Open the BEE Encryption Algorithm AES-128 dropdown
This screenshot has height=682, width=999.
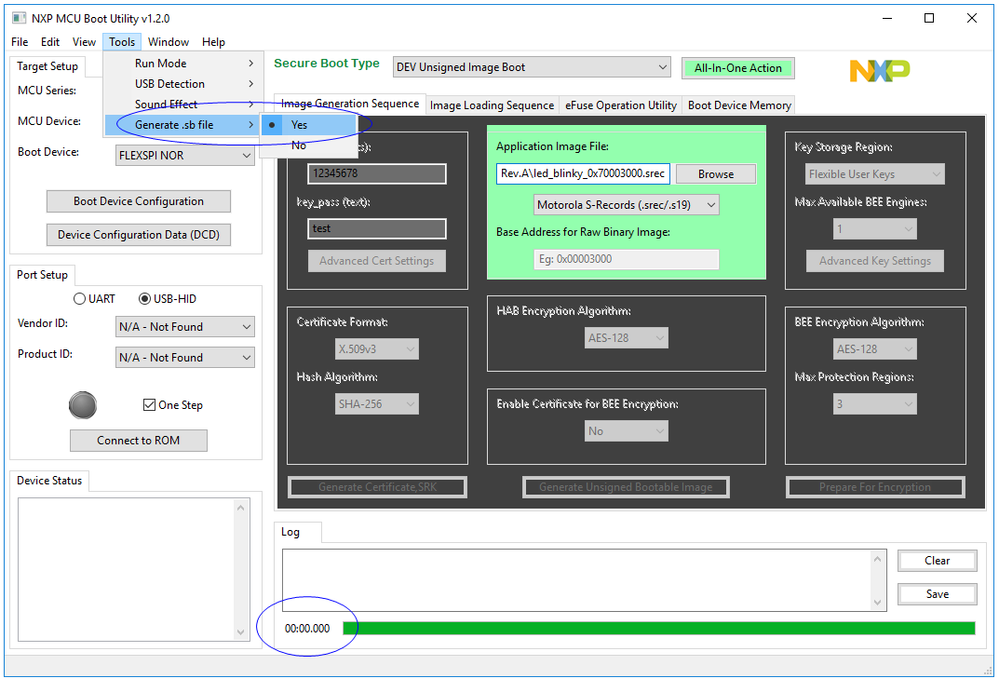[x=875, y=349]
